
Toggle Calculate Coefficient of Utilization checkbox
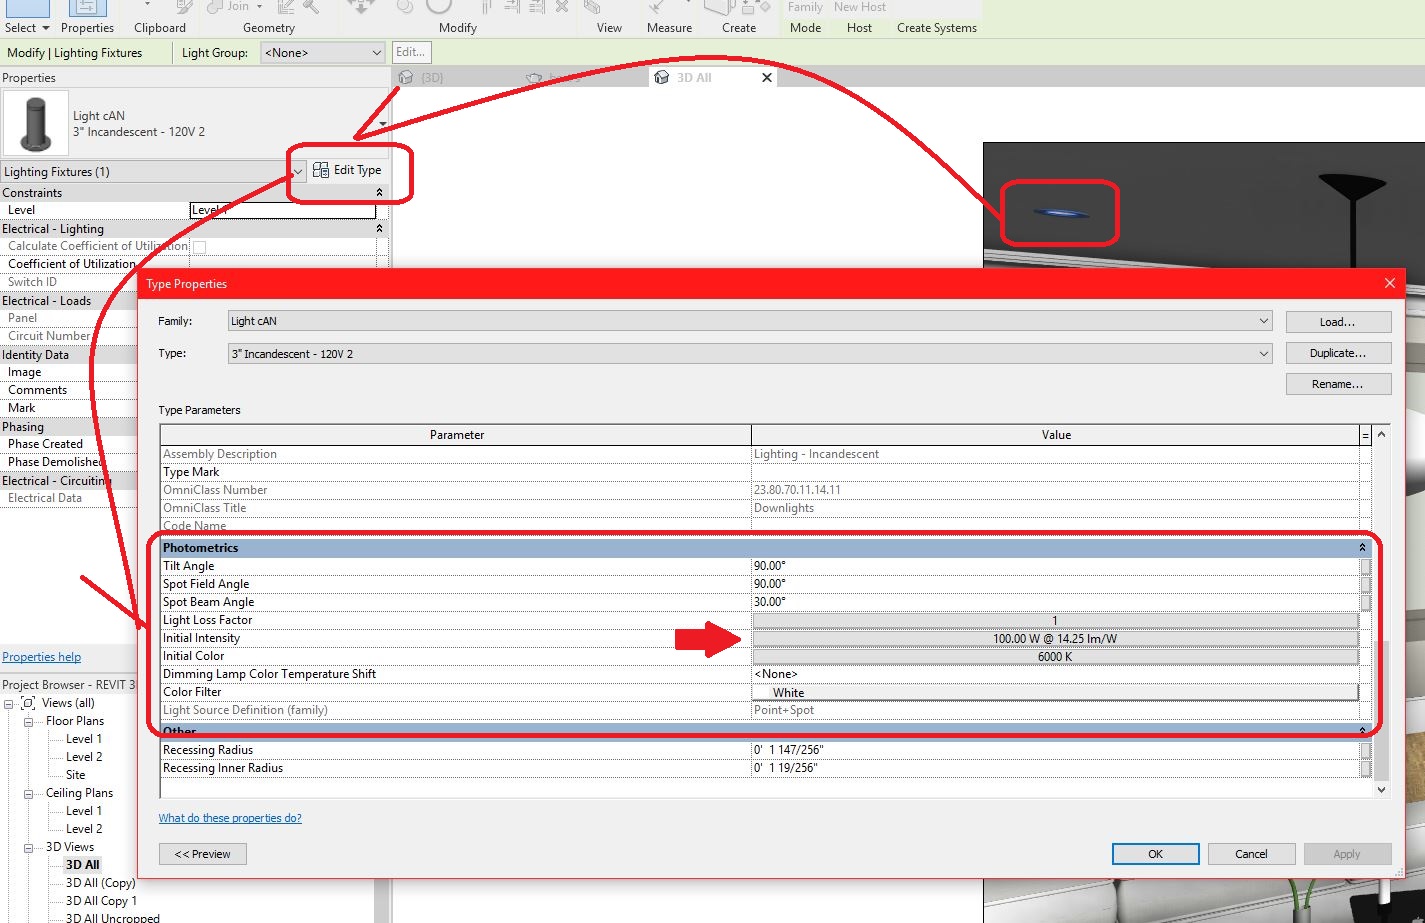tap(199, 246)
